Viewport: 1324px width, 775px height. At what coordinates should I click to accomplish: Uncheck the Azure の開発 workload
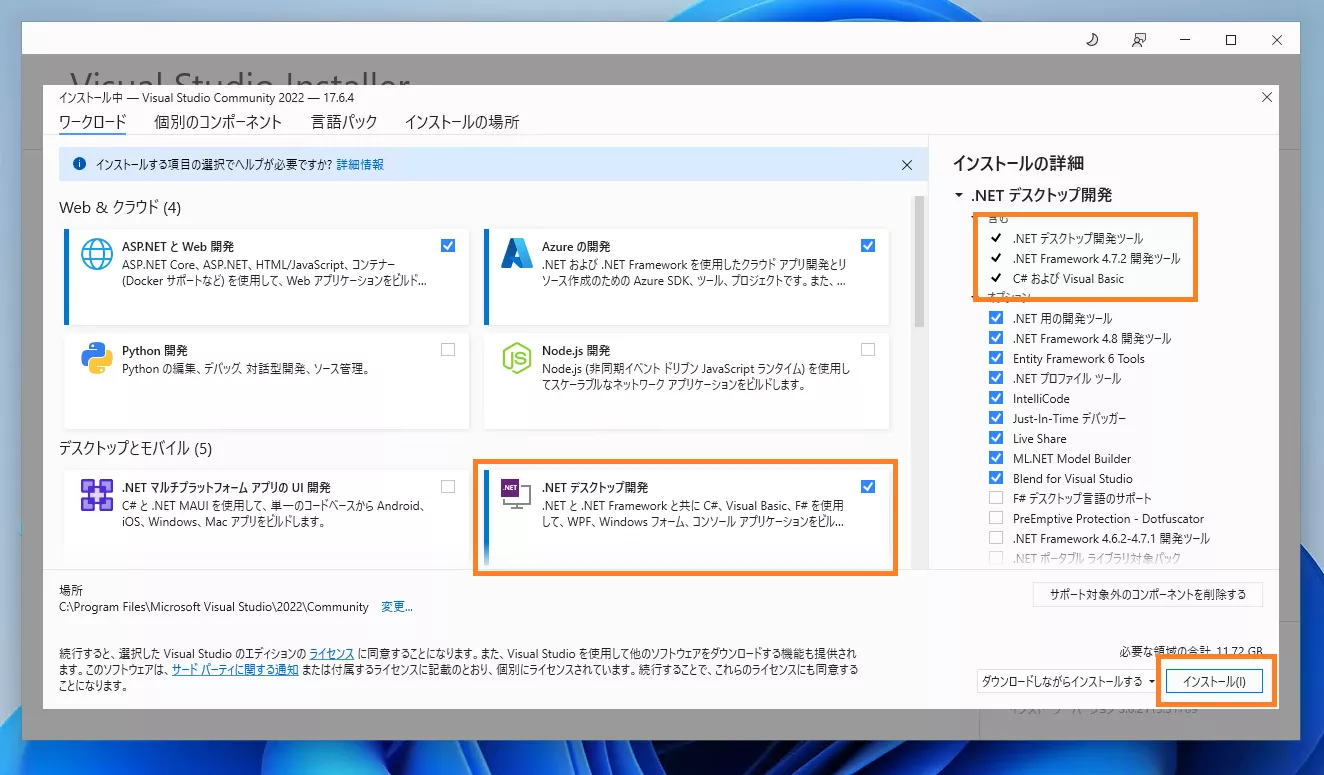867,245
